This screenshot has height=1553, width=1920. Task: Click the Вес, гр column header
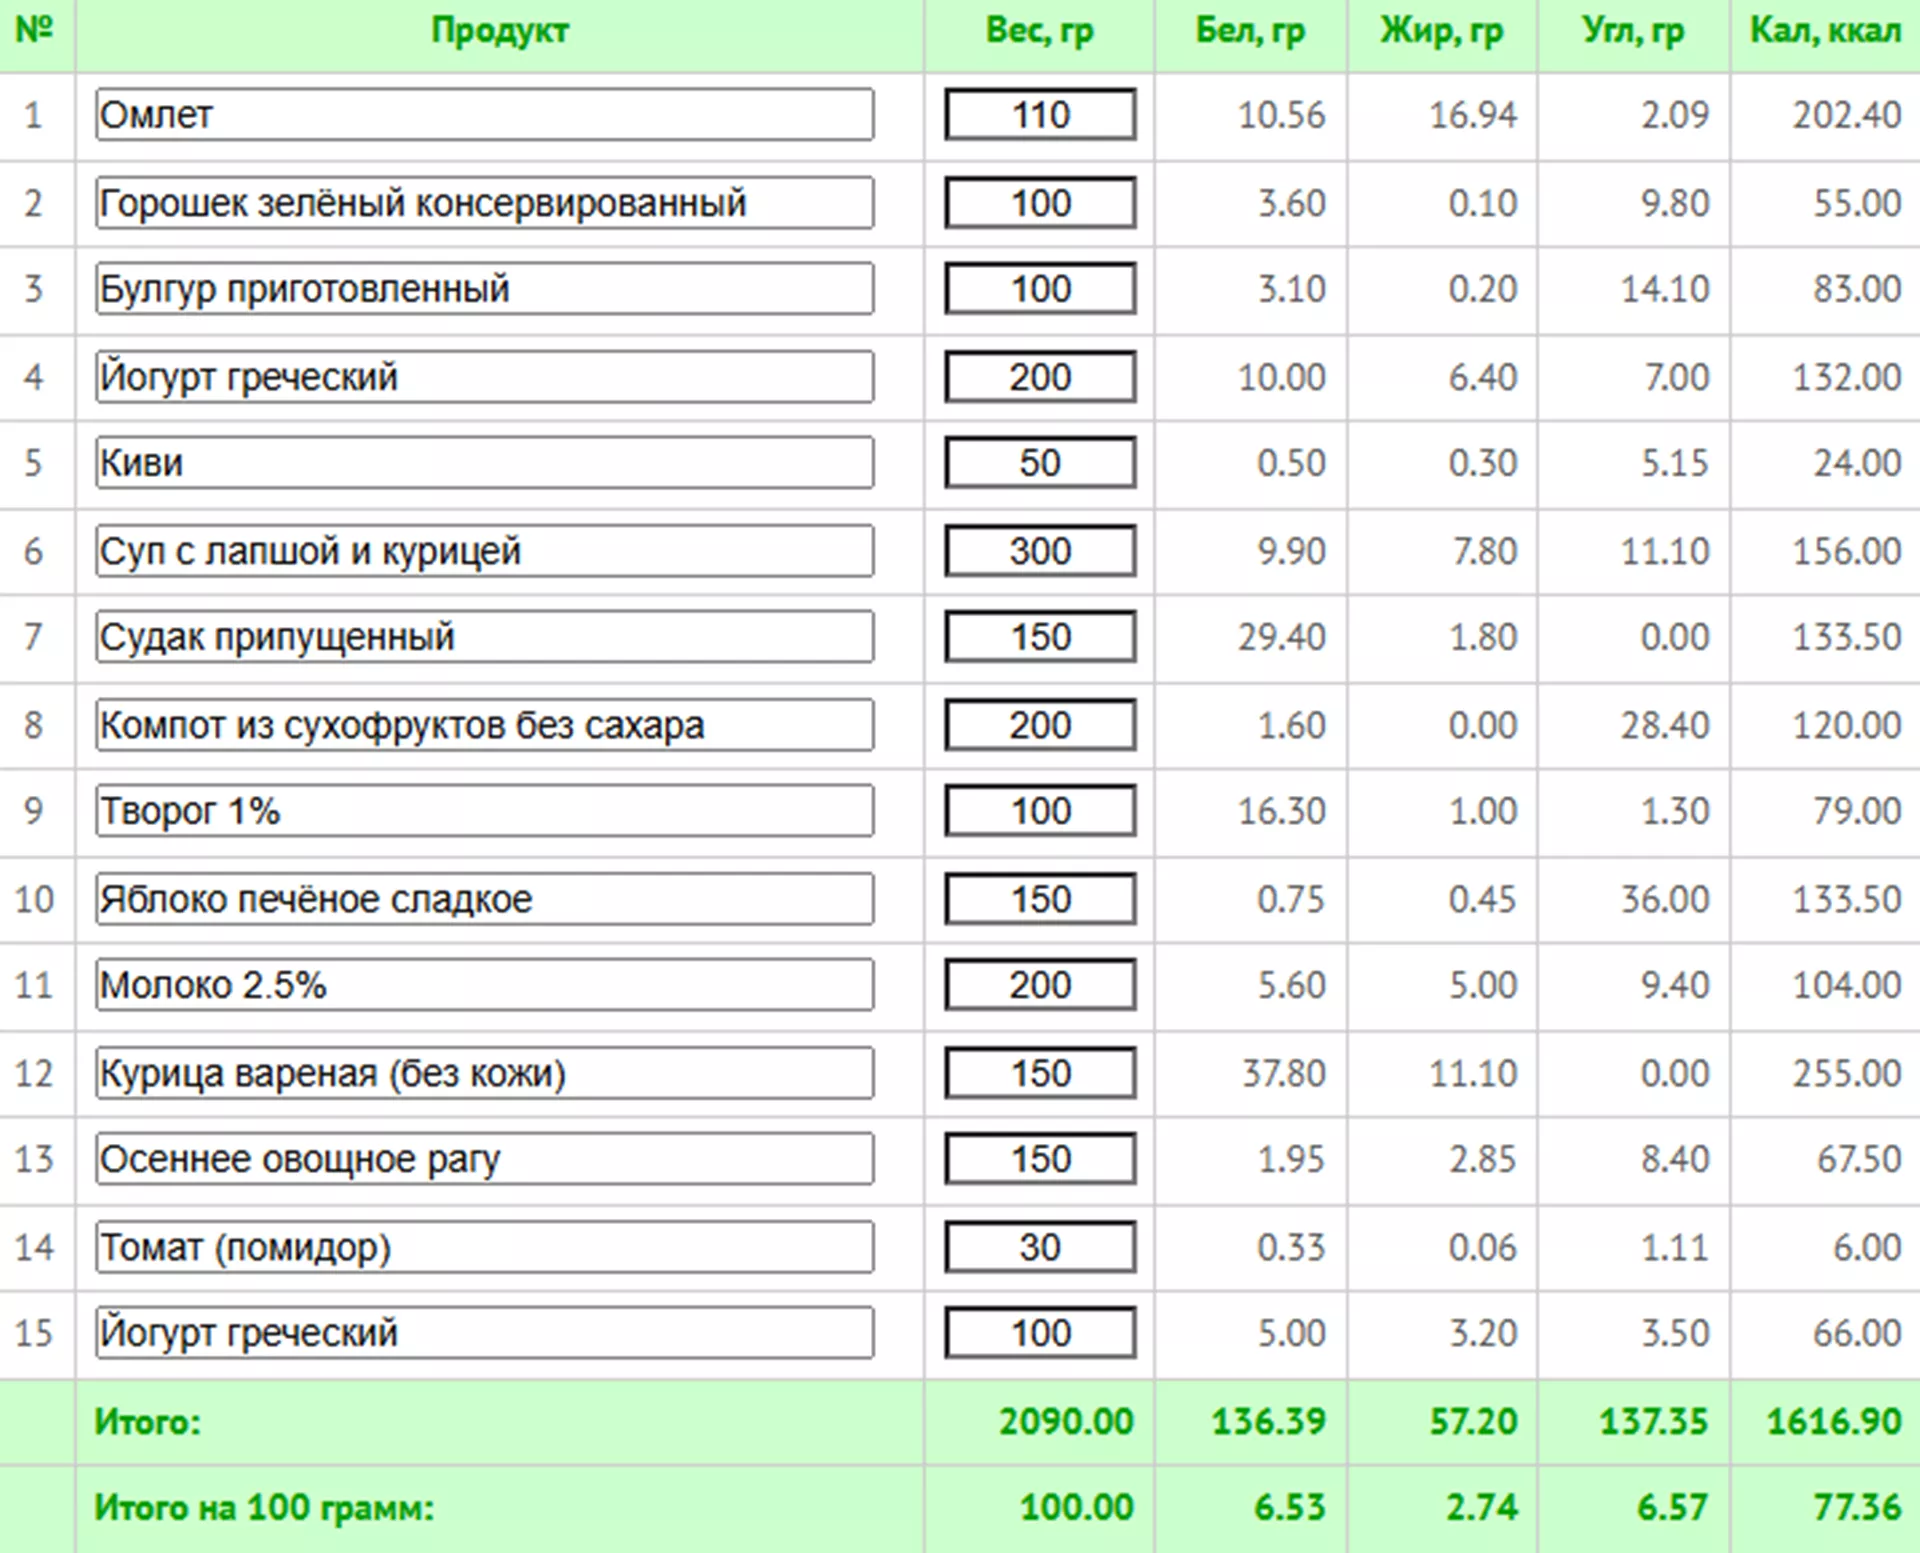coord(1040,31)
